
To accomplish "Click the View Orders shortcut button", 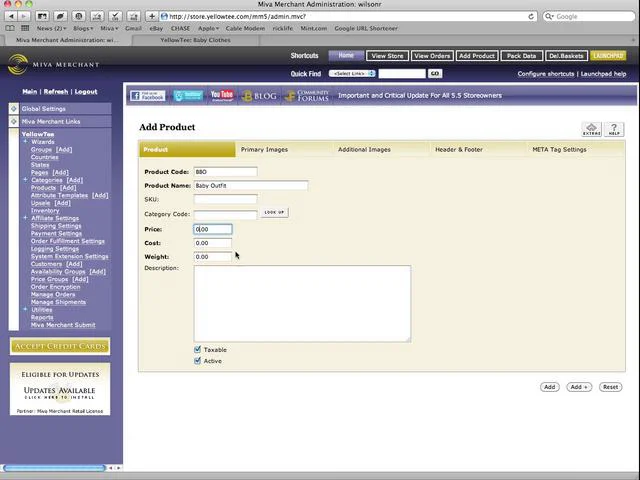I will 432,56.
